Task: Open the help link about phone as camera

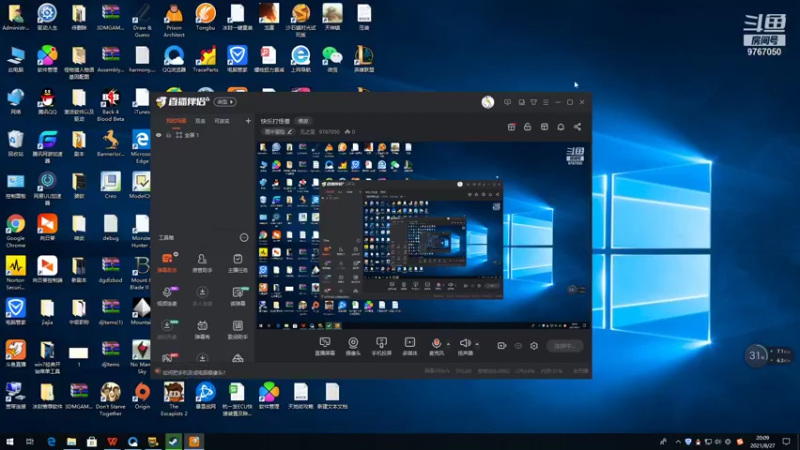Action: (194, 372)
